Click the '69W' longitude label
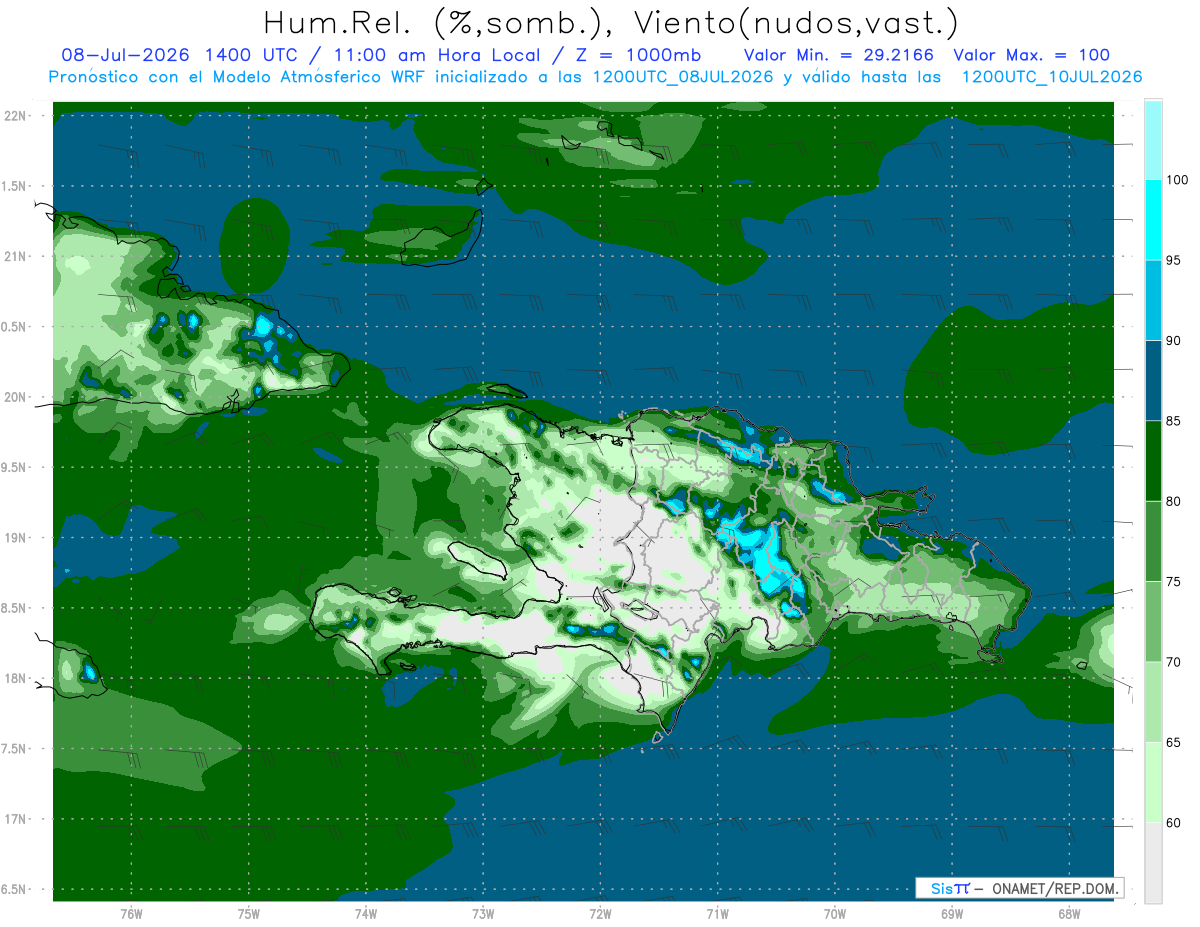Screen dimensions: 1200x927 [x=952, y=914]
